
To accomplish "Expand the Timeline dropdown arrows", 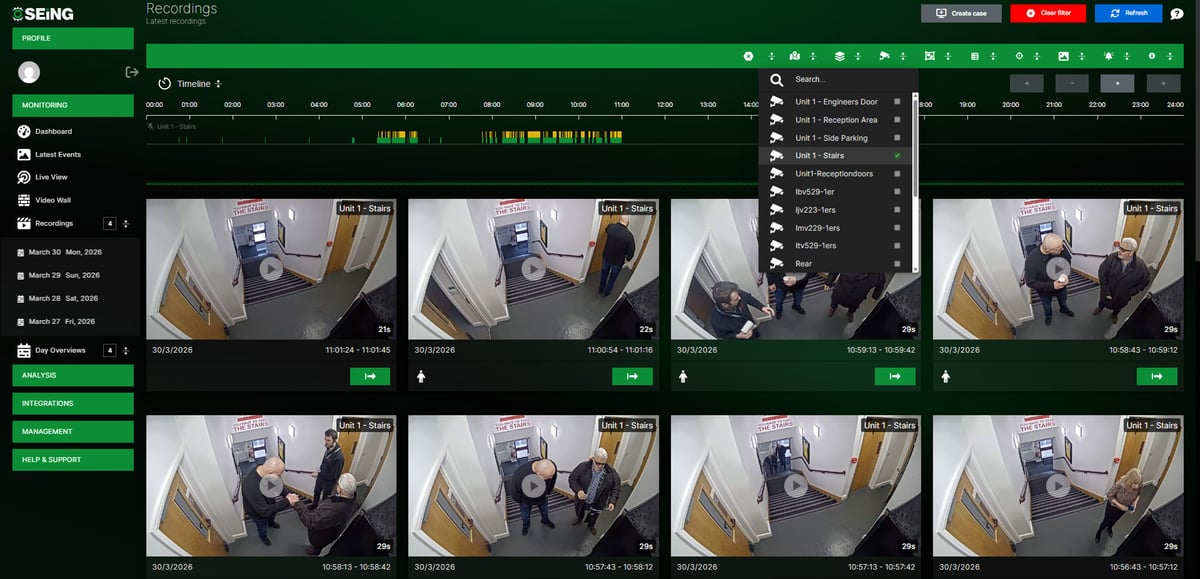I will click(218, 84).
